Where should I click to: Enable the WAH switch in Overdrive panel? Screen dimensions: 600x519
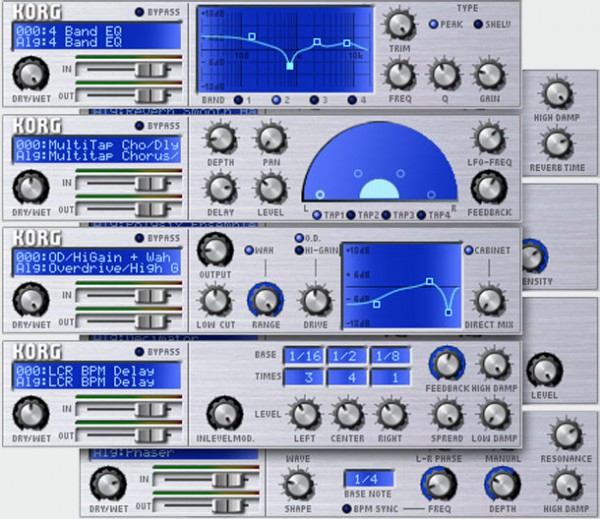(x=249, y=250)
